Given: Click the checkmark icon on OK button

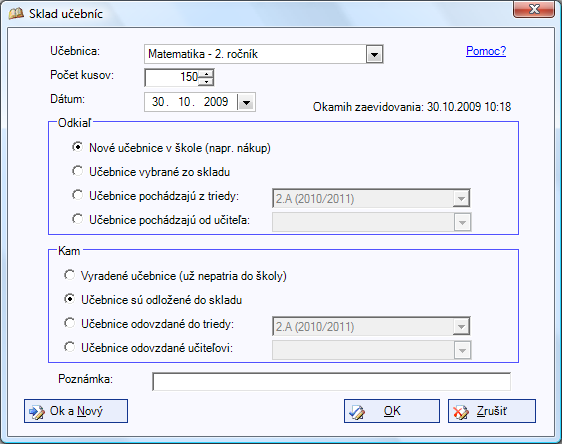Looking at the screenshot, I should [357, 412].
